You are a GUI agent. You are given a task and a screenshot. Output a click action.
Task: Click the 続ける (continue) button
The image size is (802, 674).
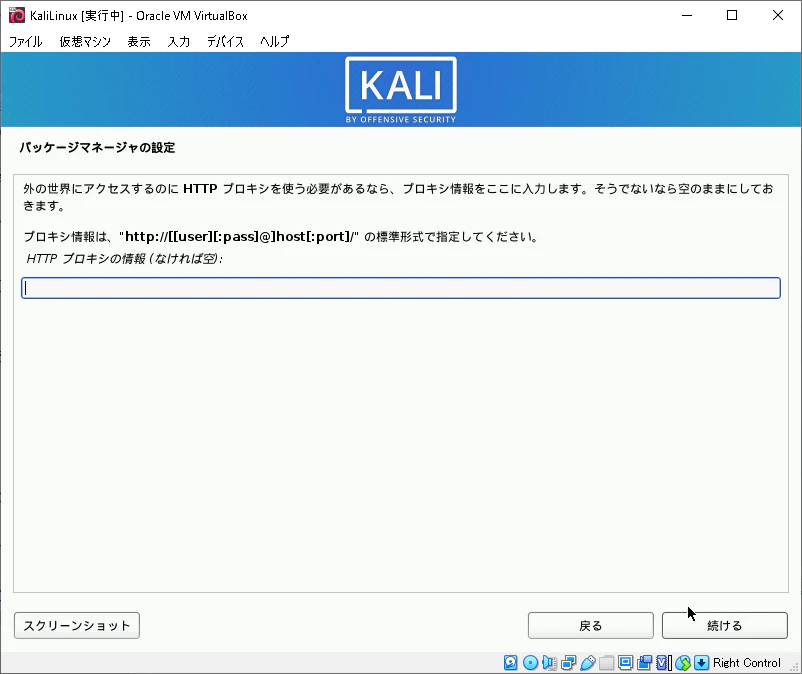pos(724,625)
